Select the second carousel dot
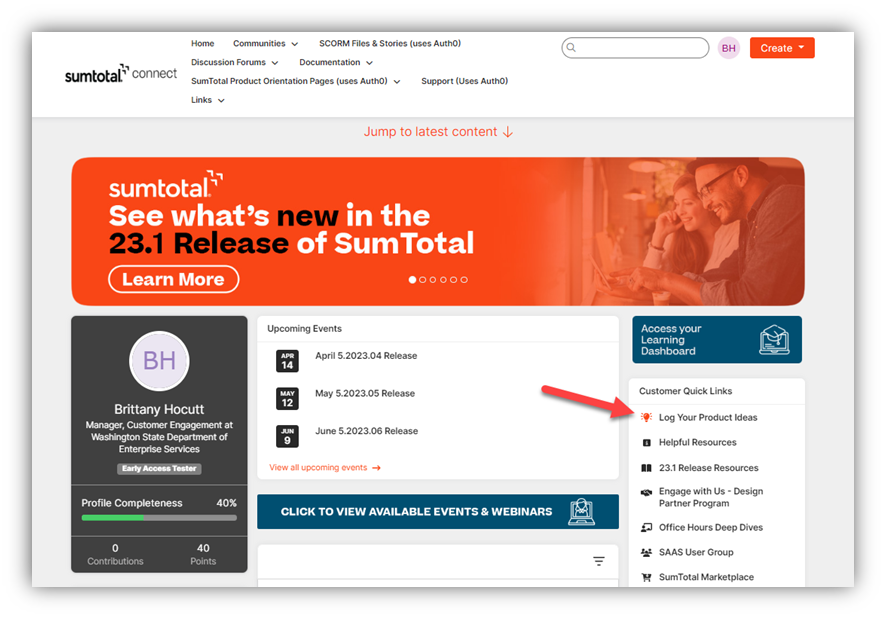886x619 pixels. coord(423,280)
